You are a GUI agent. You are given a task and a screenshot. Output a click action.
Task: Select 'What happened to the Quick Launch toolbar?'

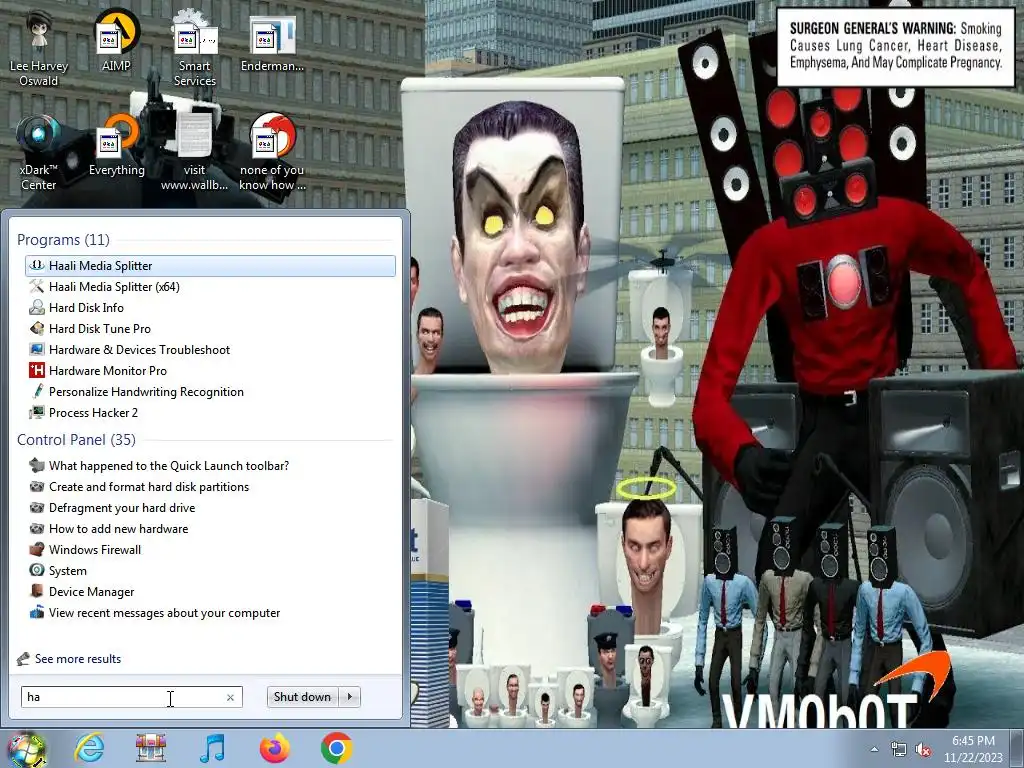pyautogui.click(x=210, y=466)
